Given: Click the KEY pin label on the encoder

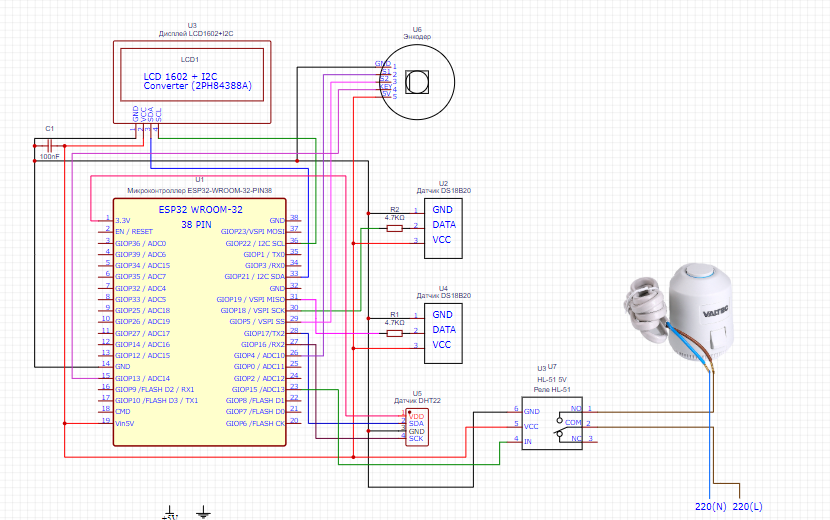Looking at the screenshot, I should [385, 86].
